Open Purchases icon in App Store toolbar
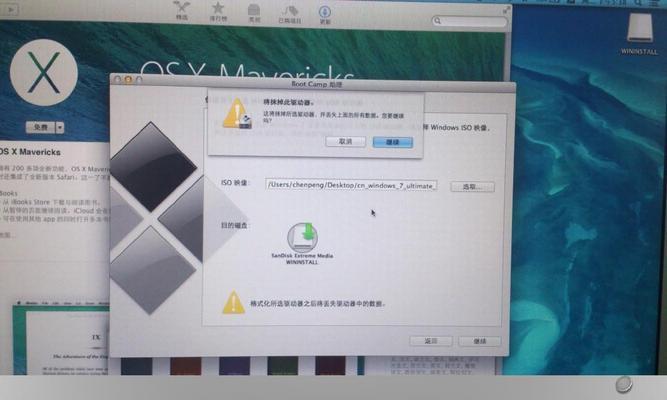The image size is (667, 400). (x=290, y=14)
